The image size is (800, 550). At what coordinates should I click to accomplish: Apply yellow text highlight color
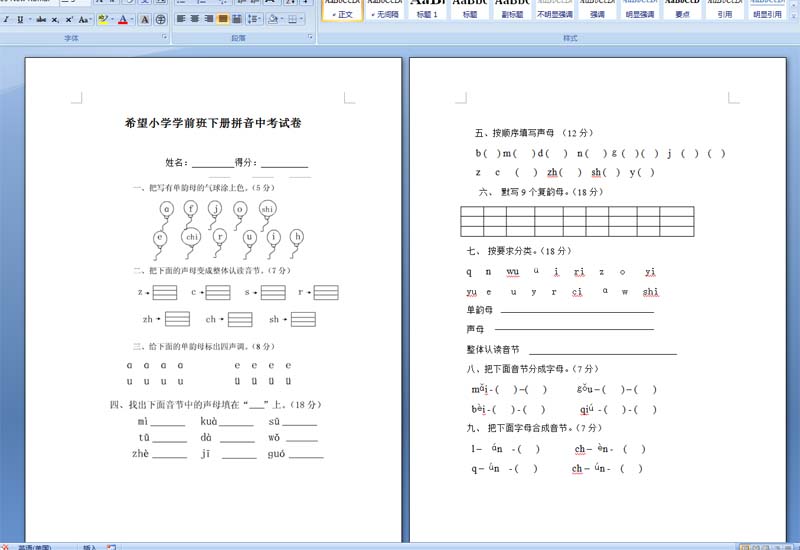coord(104,19)
